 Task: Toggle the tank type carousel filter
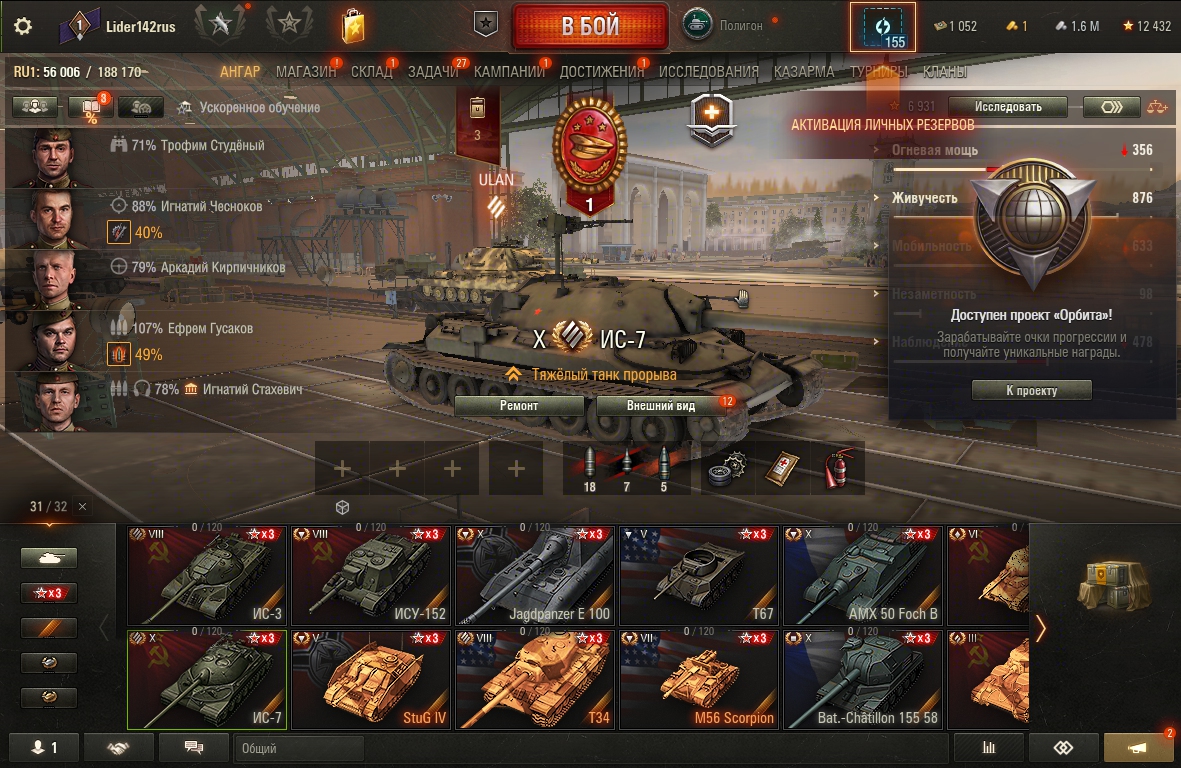(49, 558)
